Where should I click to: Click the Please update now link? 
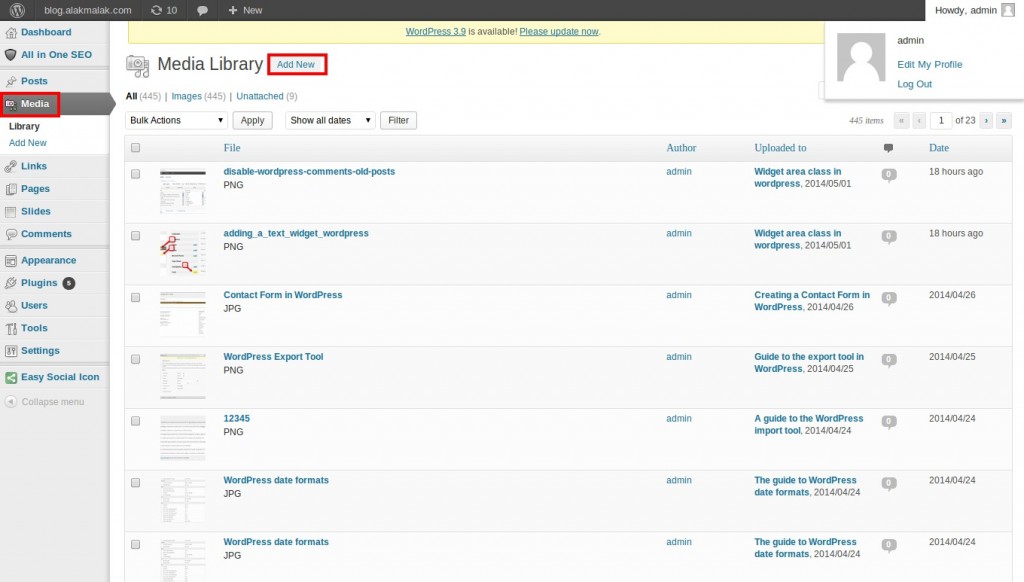(x=559, y=31)
